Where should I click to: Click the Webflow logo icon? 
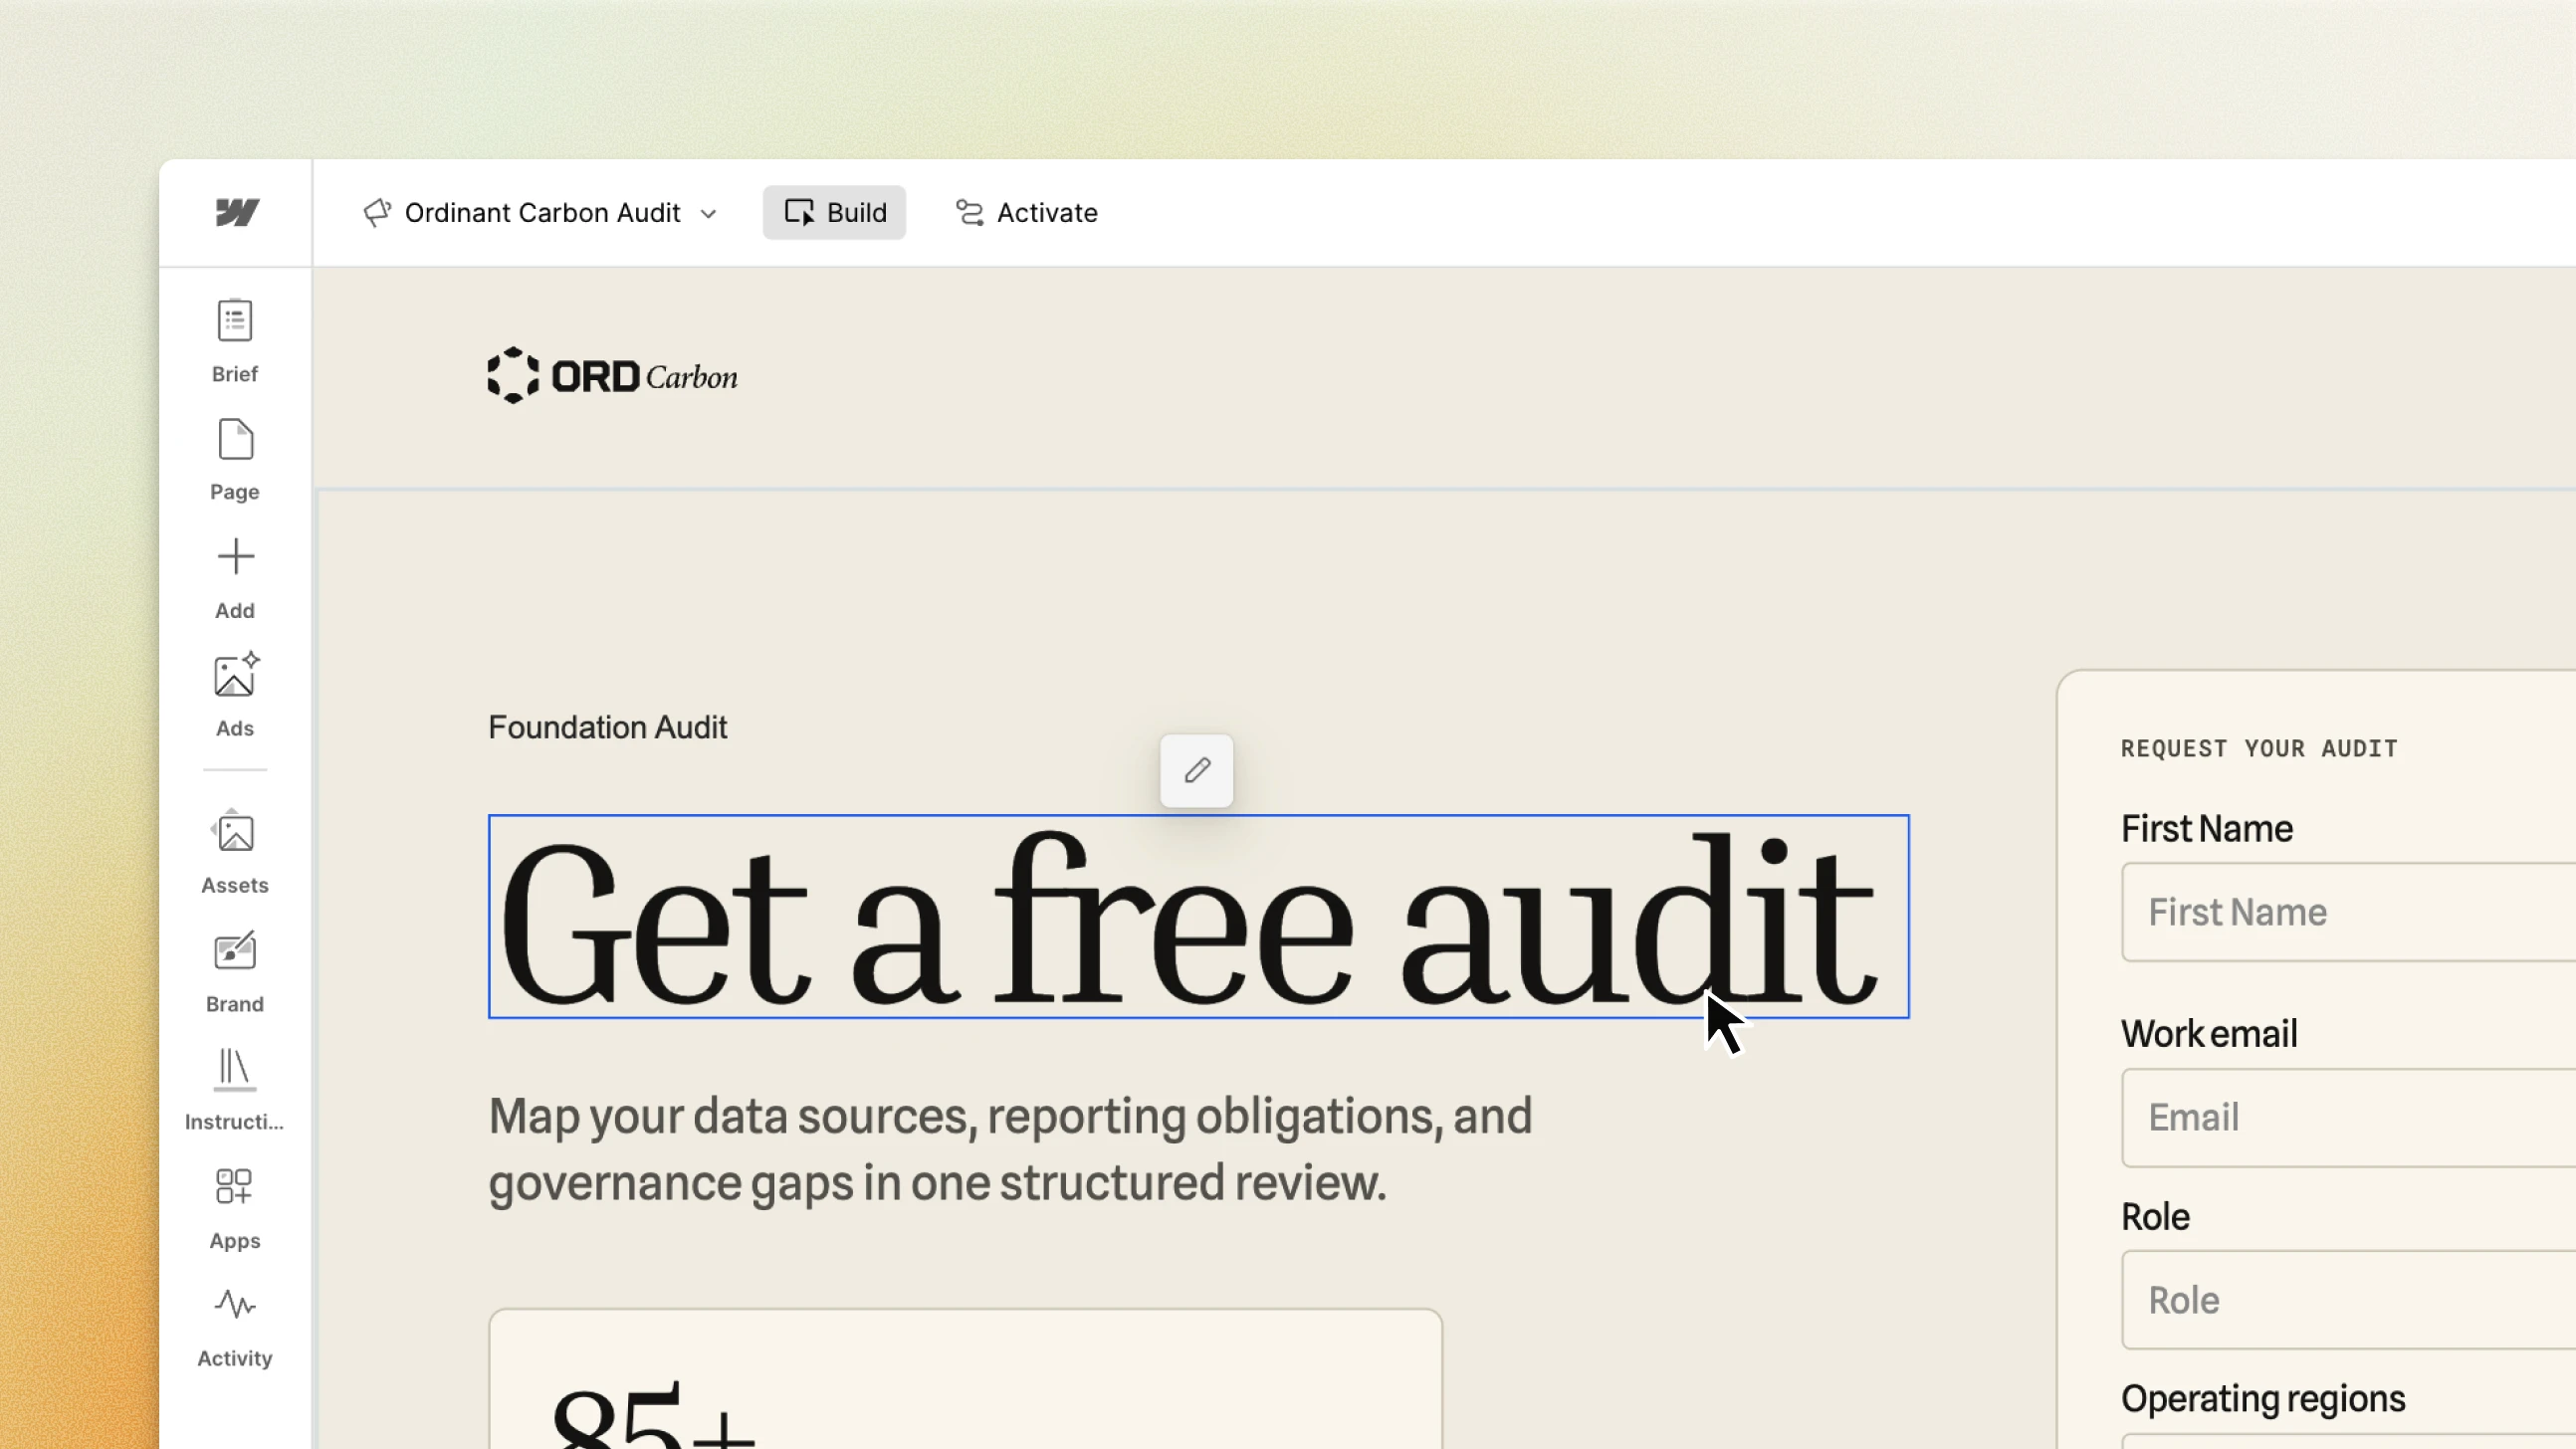pos(237,212)
